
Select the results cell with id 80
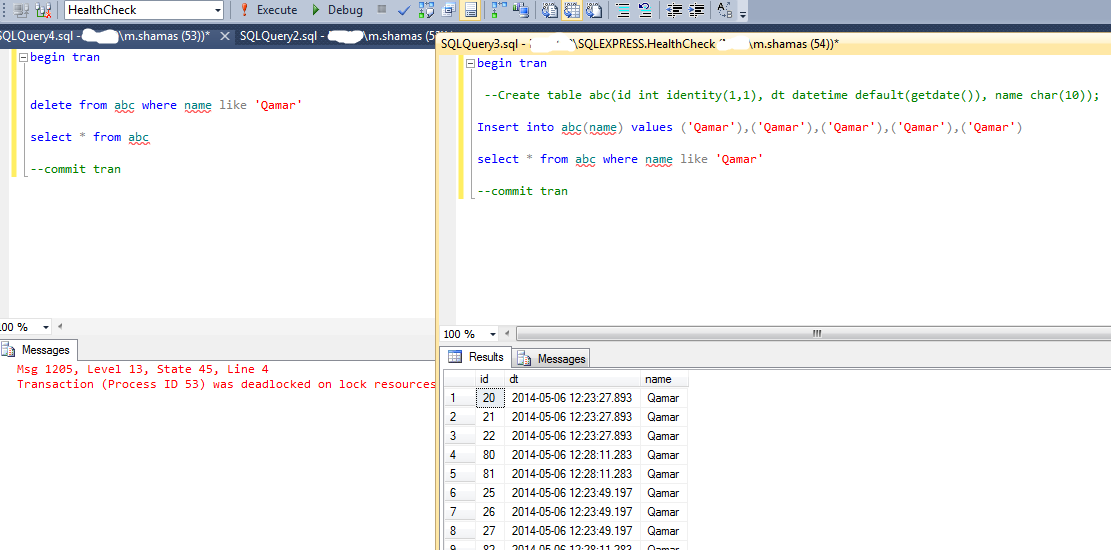click(490, 455)
